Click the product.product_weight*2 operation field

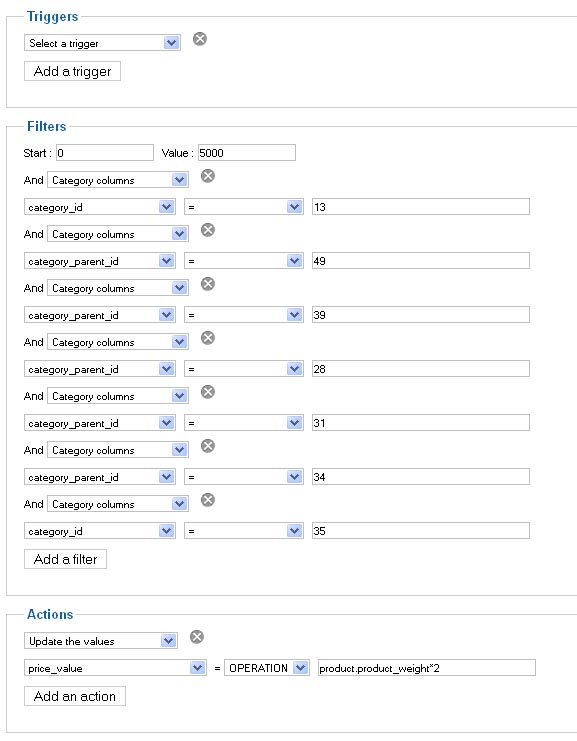coord(427,668)
